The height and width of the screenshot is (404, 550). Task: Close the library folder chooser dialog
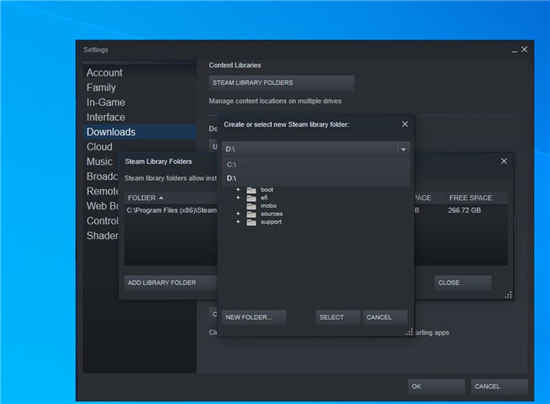pos(404,124)
